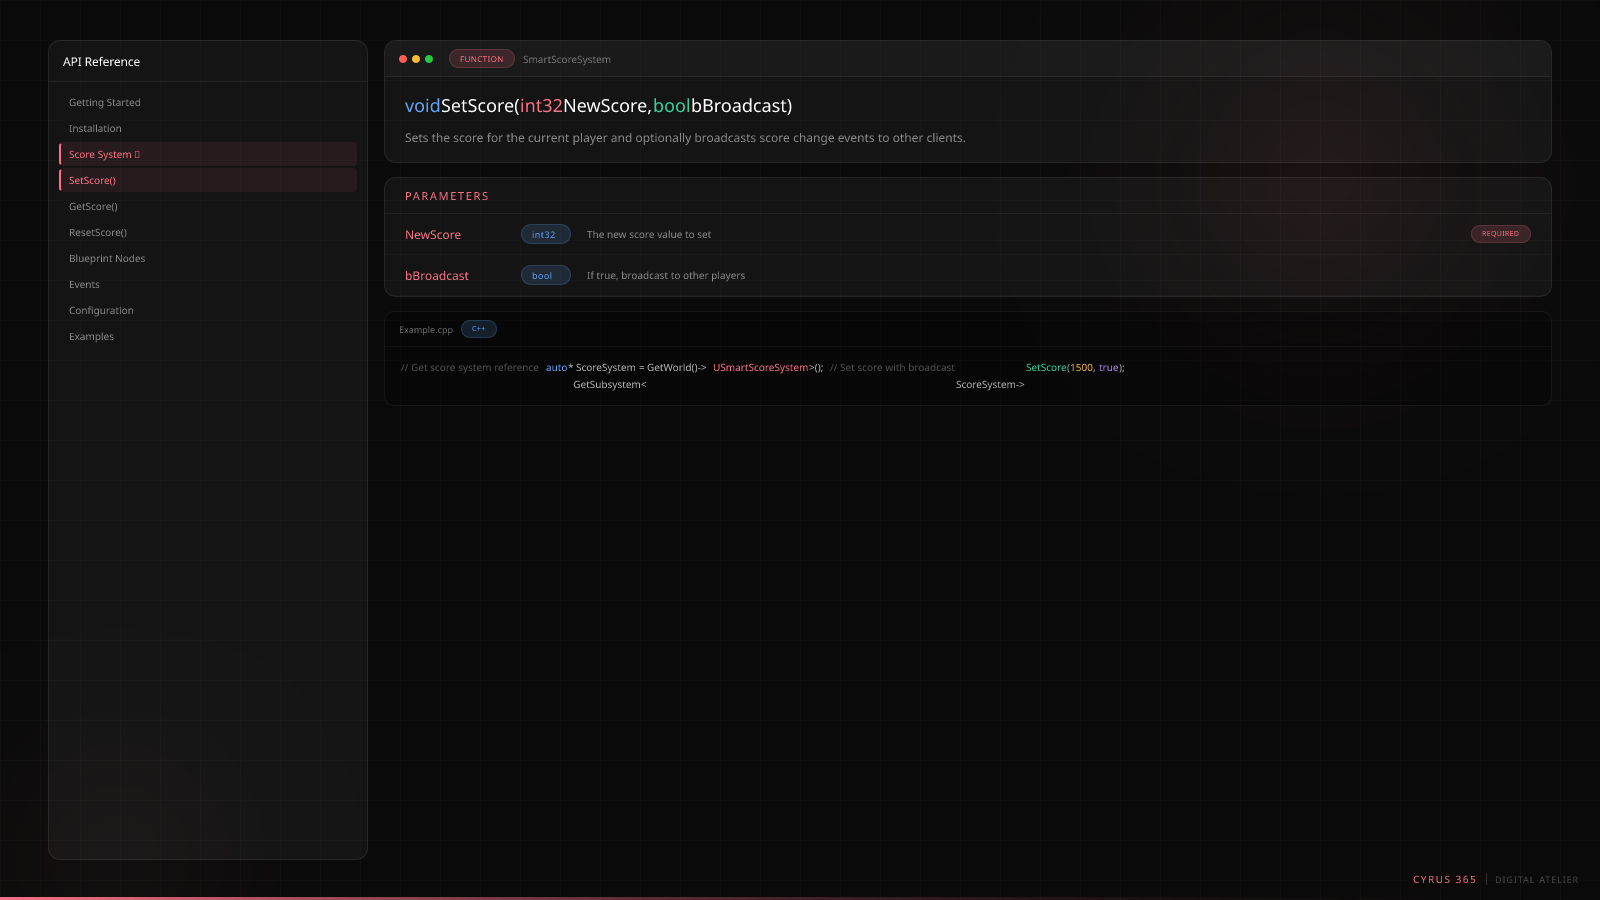
Task: Click the FUNCTION badge
Action: point(481,59)
